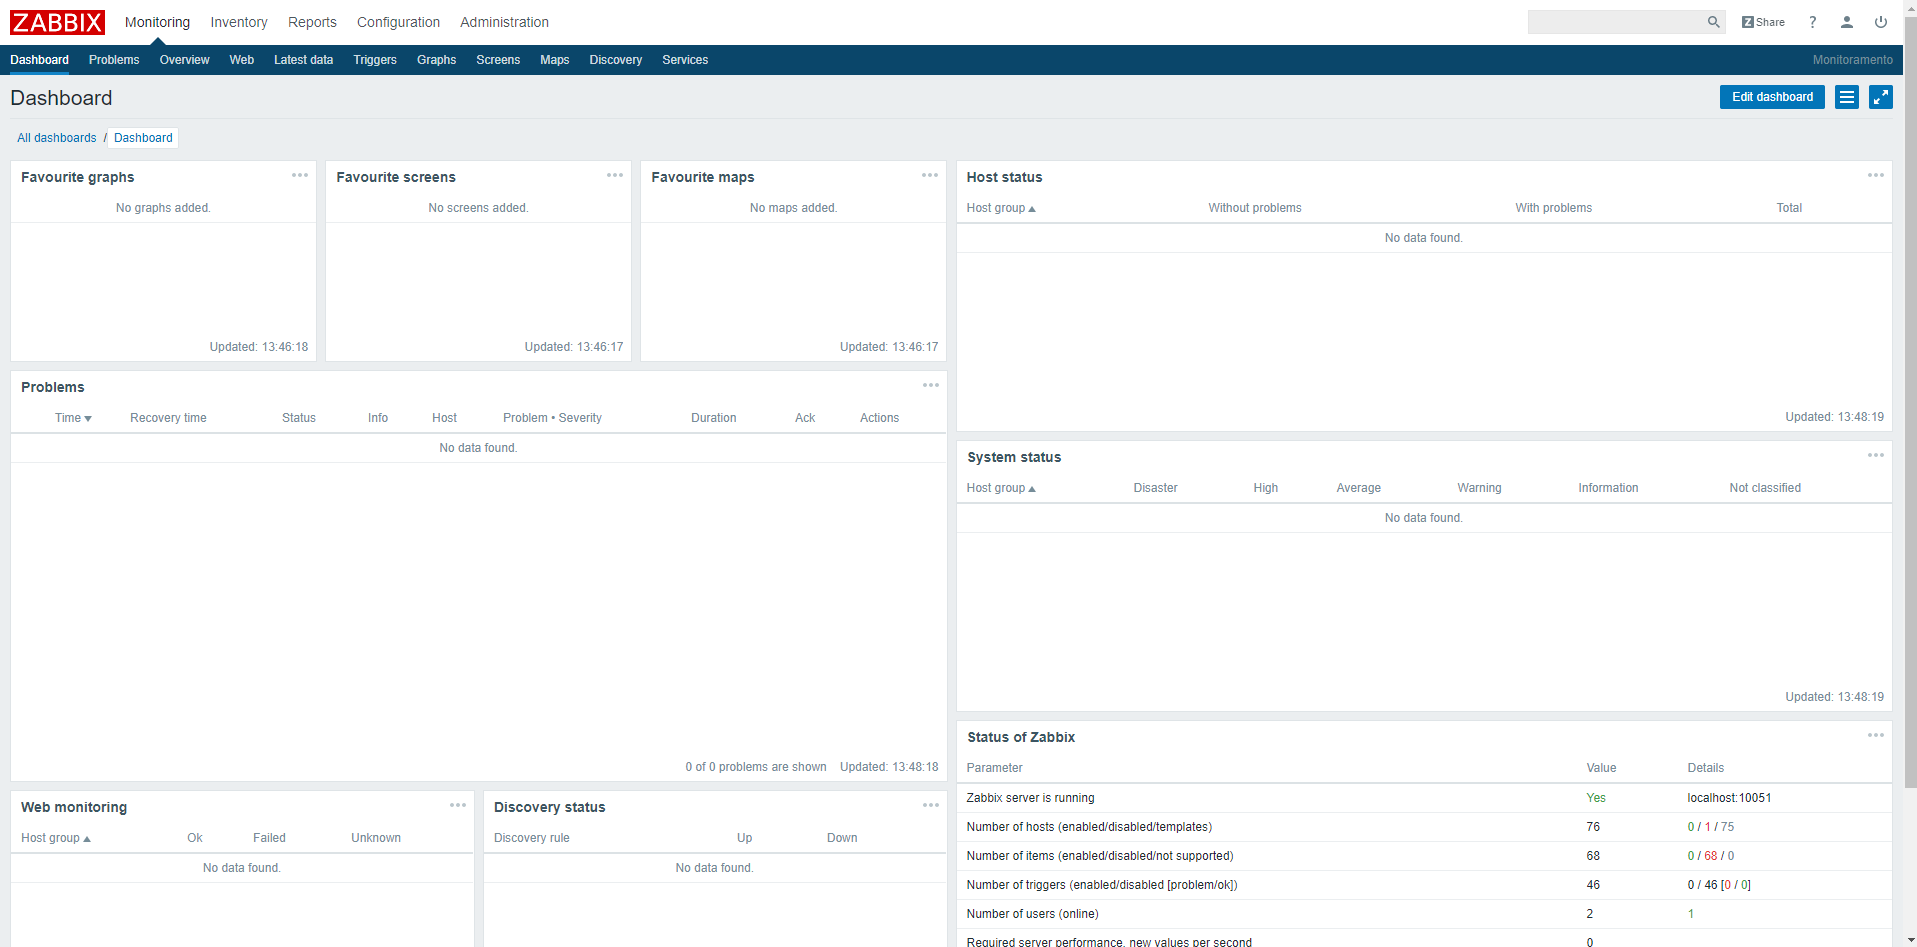Screen dimensions: 1917x947
Task: Open the Favourite graphs widget menu
Action: click(x=299, y=175)
